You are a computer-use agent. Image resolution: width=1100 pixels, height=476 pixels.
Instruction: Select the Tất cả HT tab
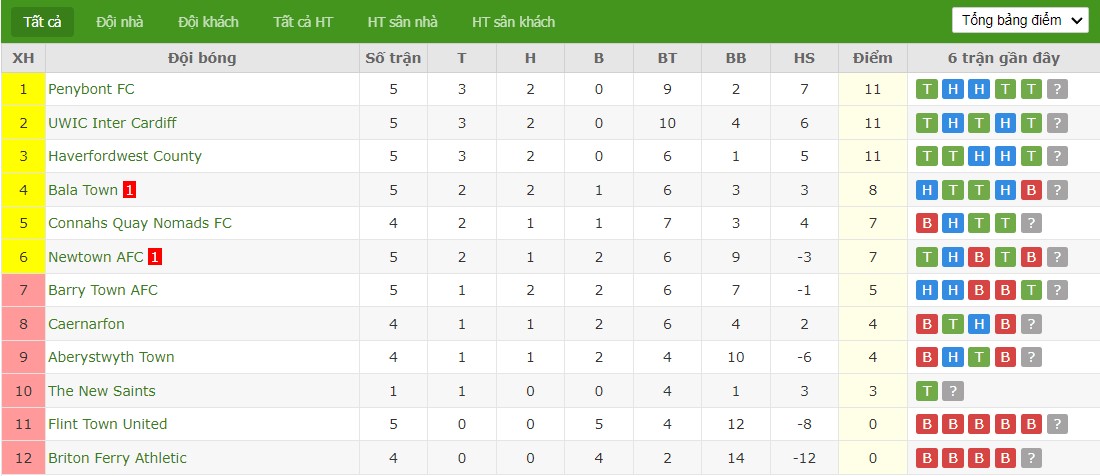(x=303, y=22)
